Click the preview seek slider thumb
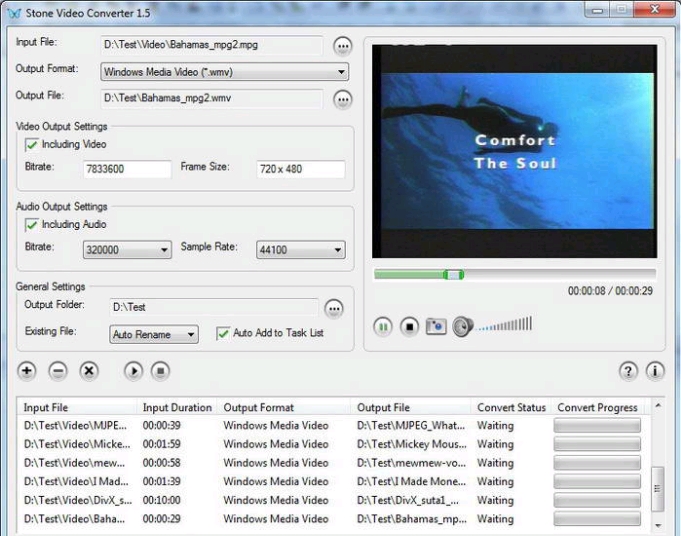The height and width of the screenshot is (536, 681). pos(453,275)
